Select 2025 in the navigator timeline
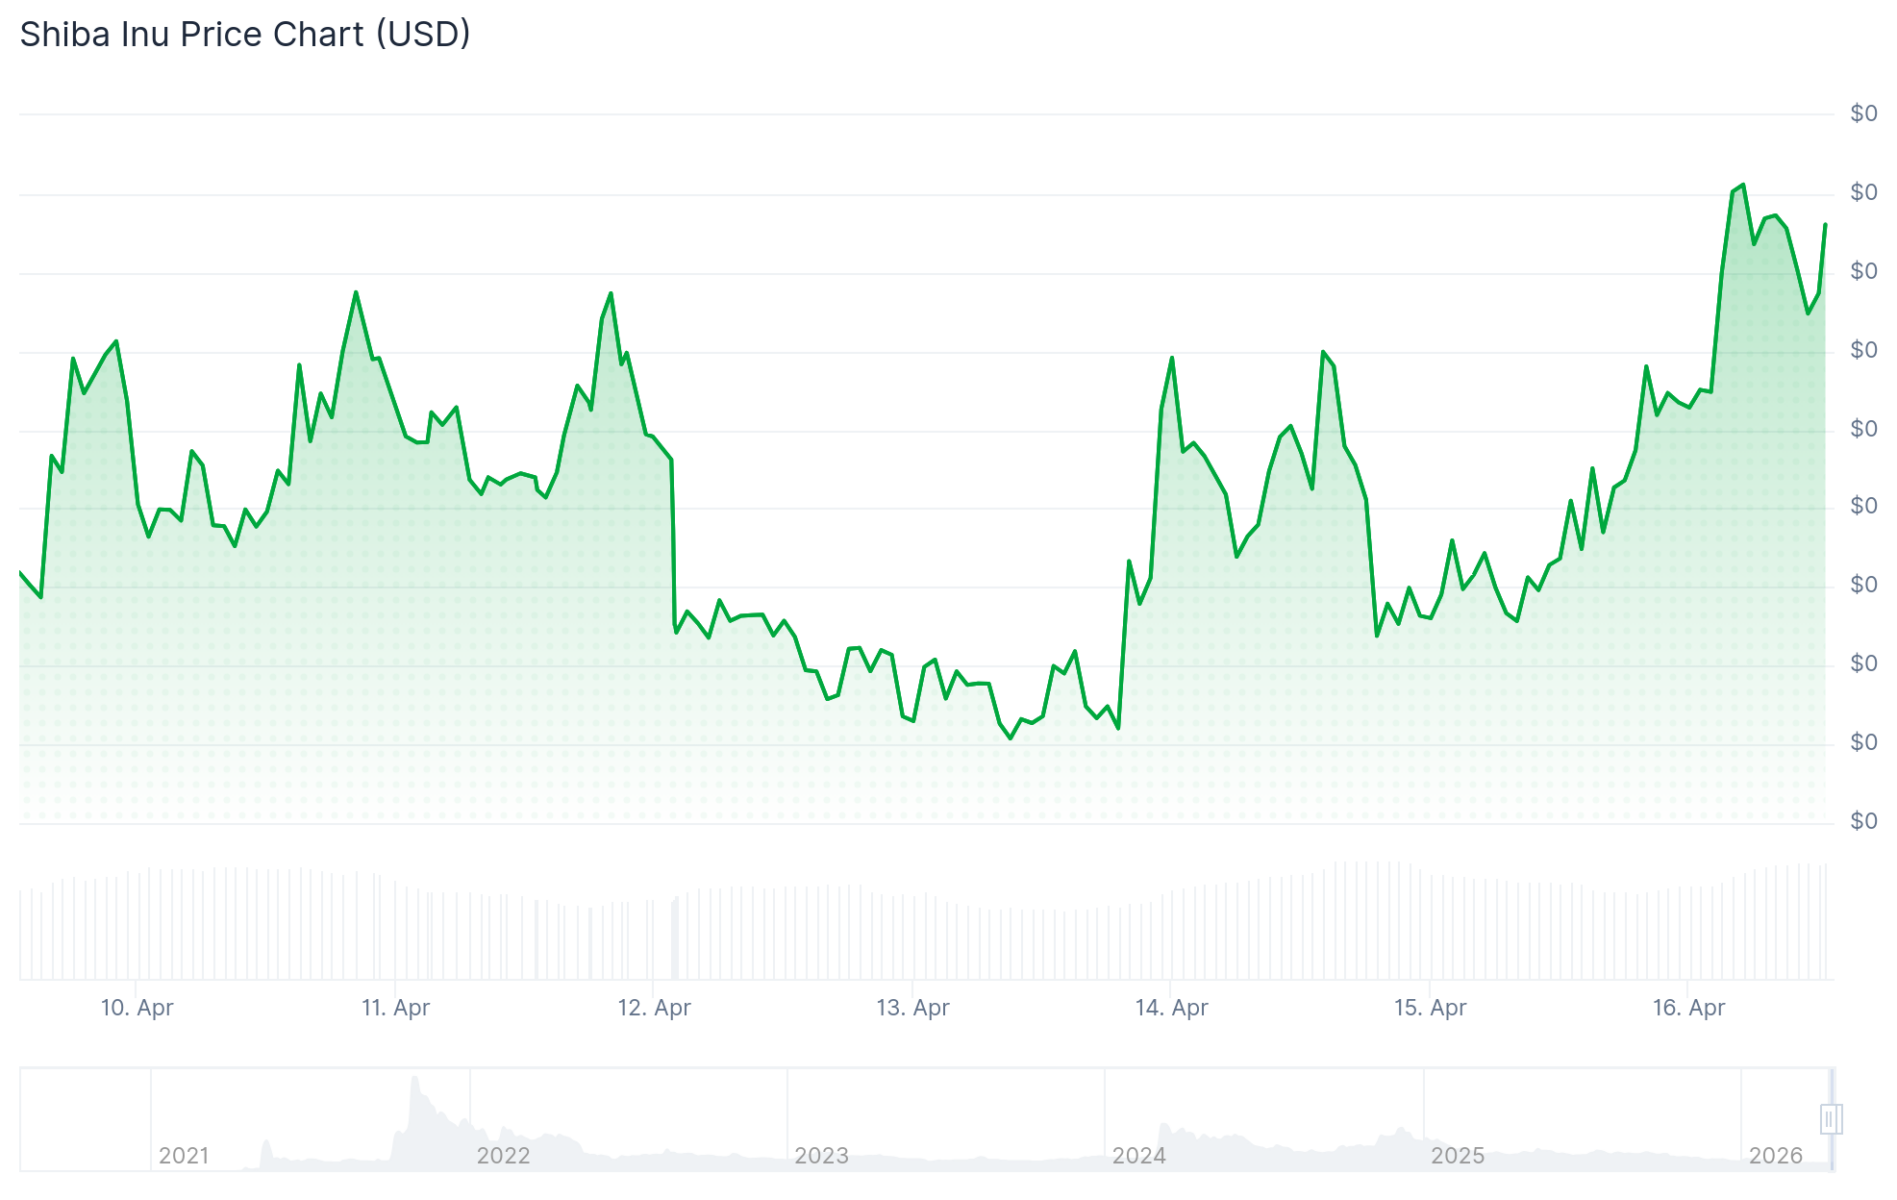The height and width of the screenshot is (1200, 1897). tap(1457, 1155)
